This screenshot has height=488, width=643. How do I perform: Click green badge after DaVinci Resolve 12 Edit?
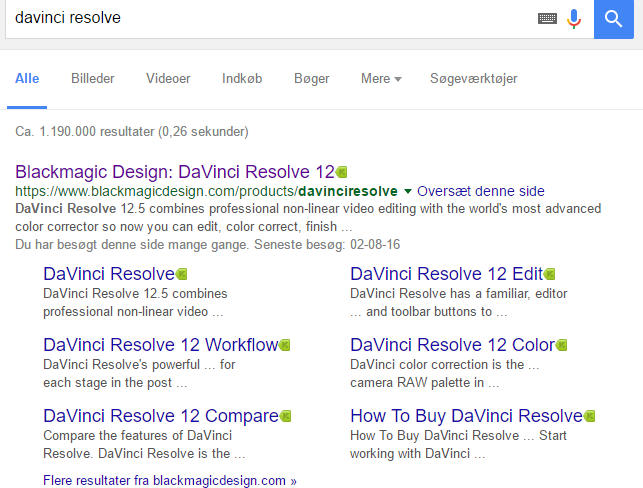click(550, 274)
